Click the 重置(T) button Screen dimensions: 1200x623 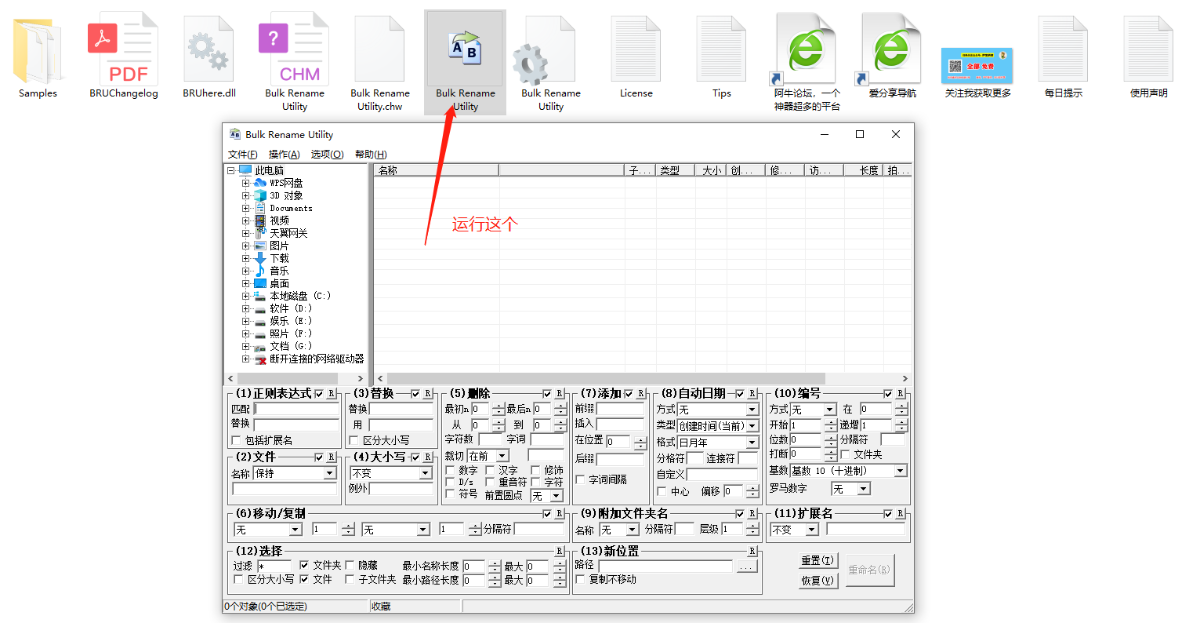[x=818, y=561]
